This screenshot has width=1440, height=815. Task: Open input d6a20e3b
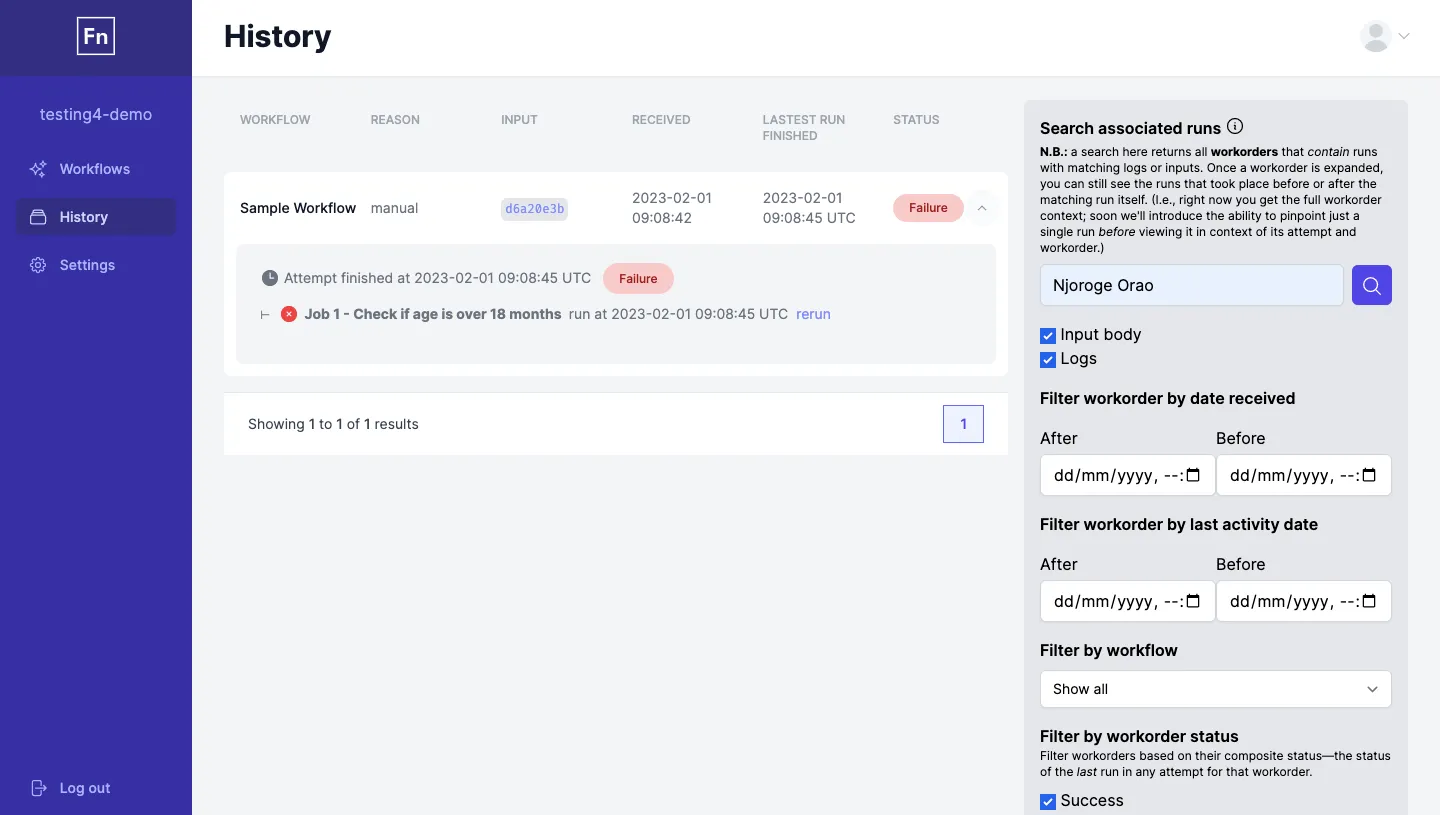(x=534, y=209)
